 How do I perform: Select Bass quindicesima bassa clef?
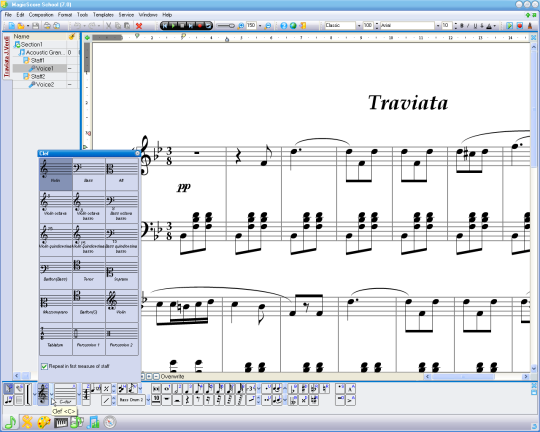pos(122,240)
